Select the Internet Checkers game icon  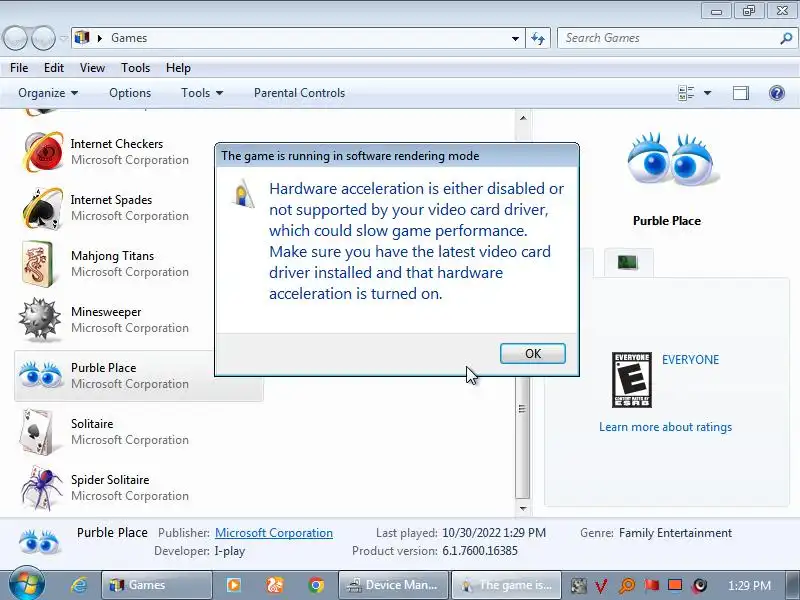pos(43,152)
